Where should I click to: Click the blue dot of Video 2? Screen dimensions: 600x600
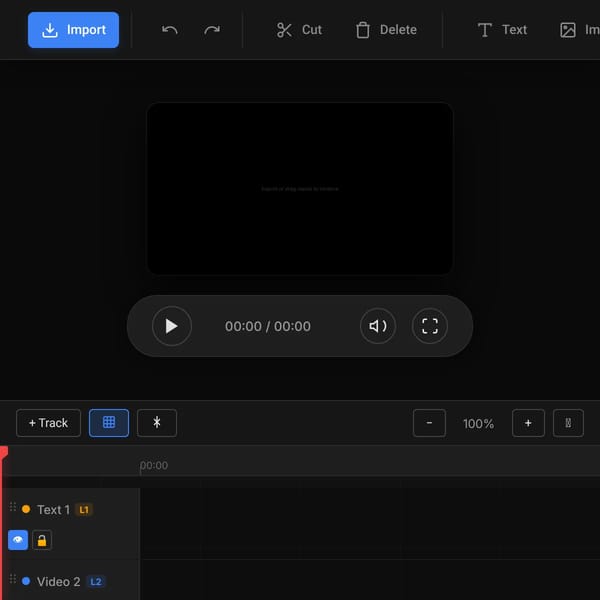click(x=26, y=581)
